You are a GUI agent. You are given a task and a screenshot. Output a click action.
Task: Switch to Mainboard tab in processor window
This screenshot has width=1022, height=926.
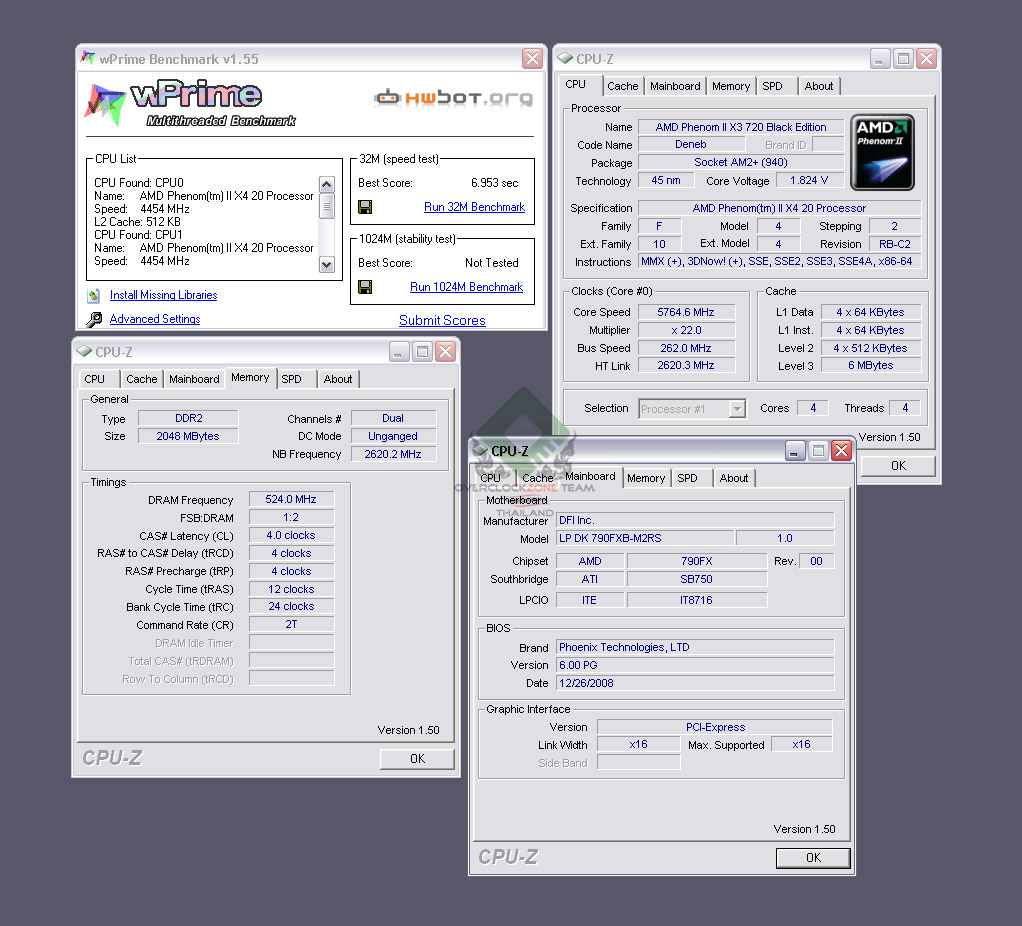pyautogui.click(x=675, y=86)
